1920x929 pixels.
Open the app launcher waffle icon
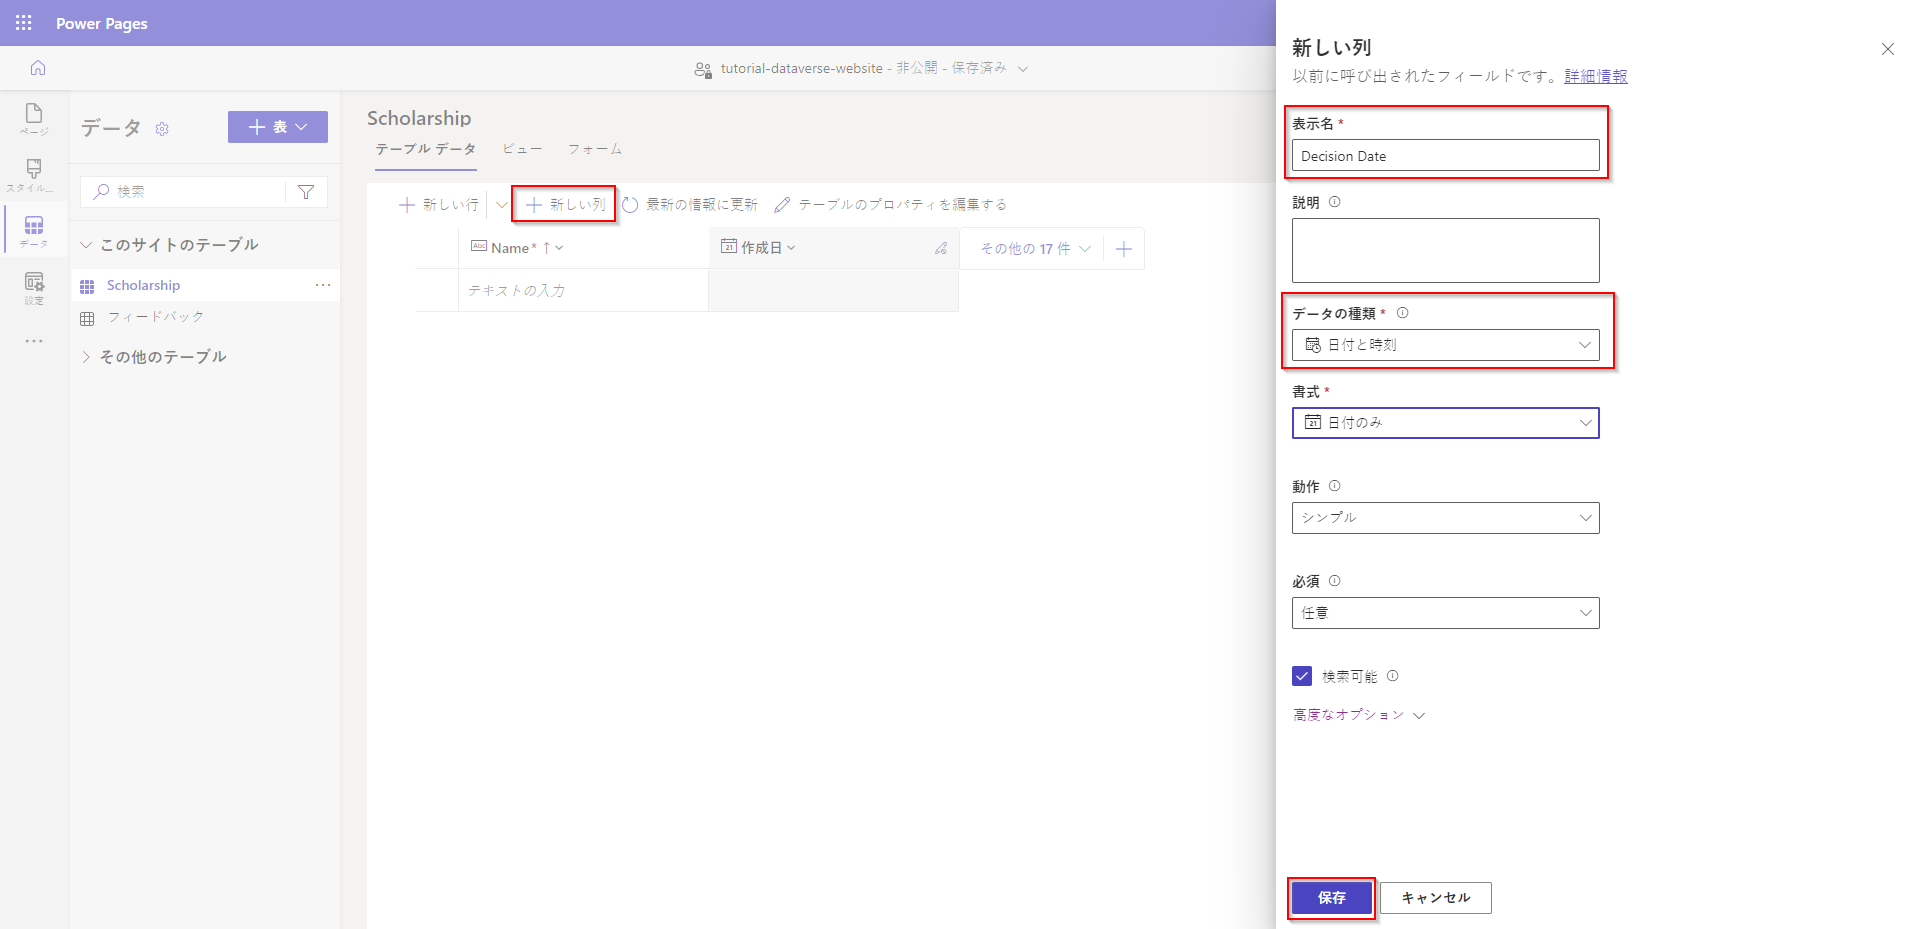coord(22,22)
